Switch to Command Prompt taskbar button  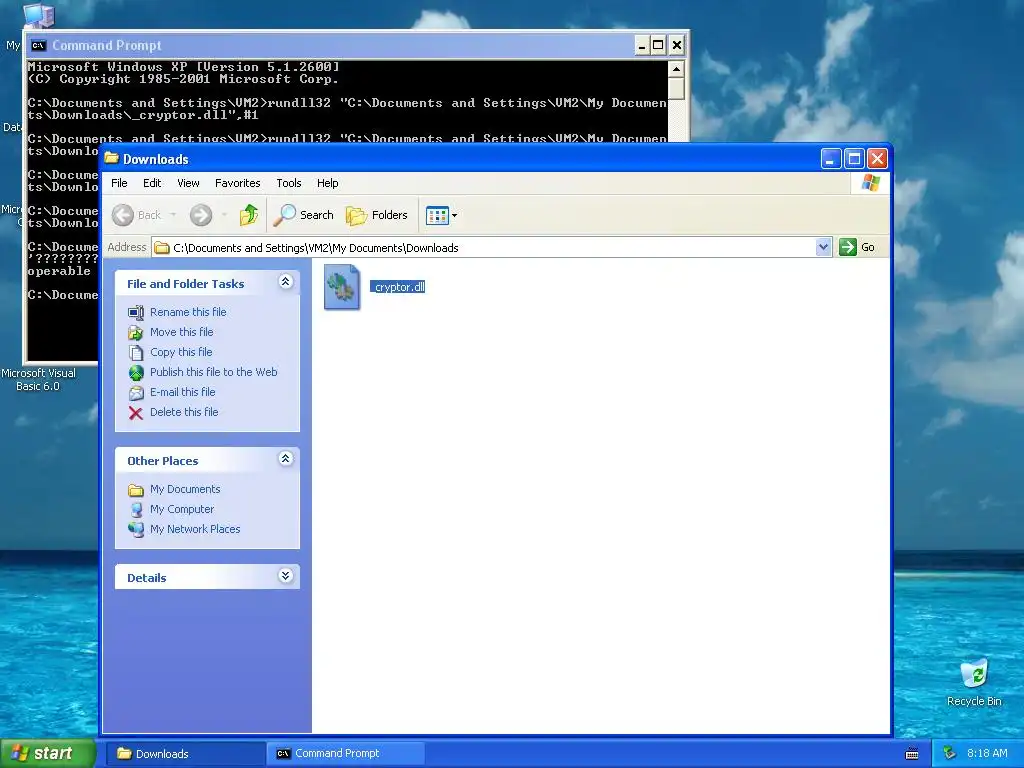[346, 754]
